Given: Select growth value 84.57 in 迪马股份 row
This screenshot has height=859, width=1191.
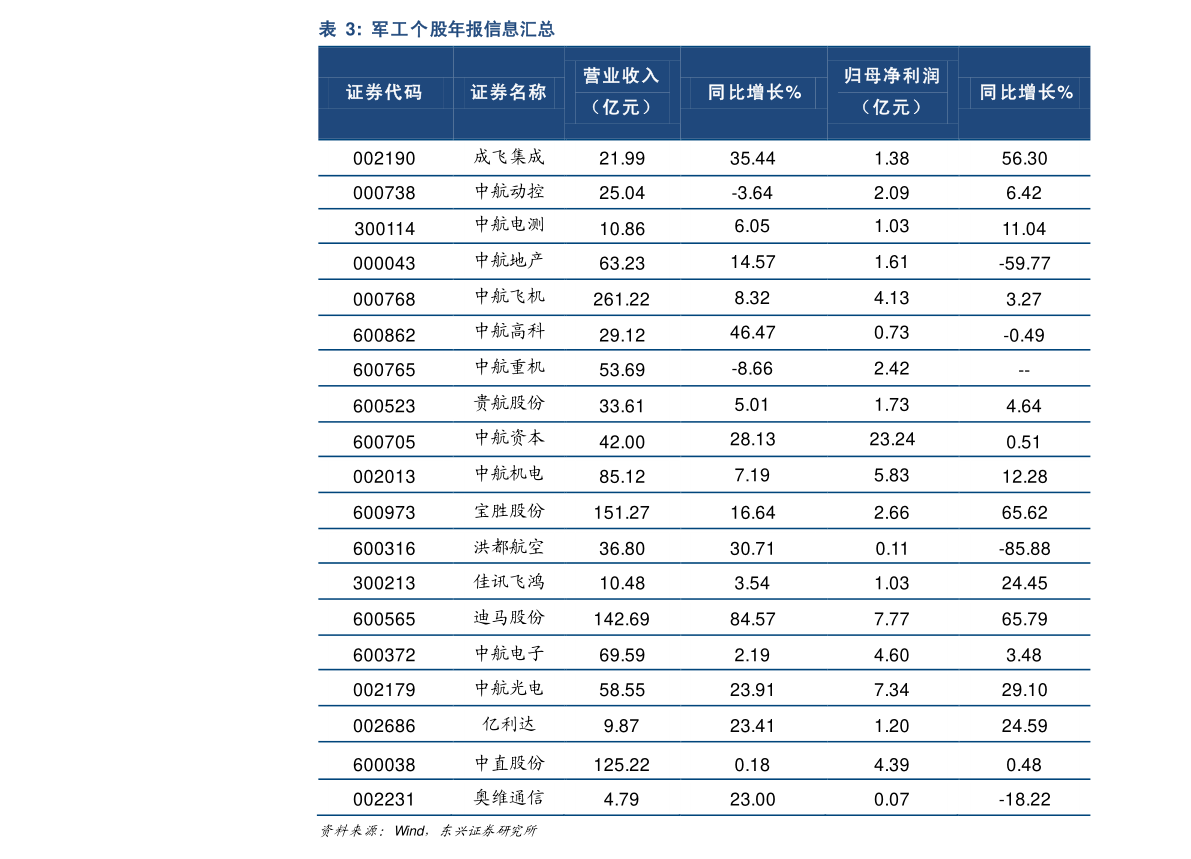Looking at the screenshot, I should tap(753, 619).
